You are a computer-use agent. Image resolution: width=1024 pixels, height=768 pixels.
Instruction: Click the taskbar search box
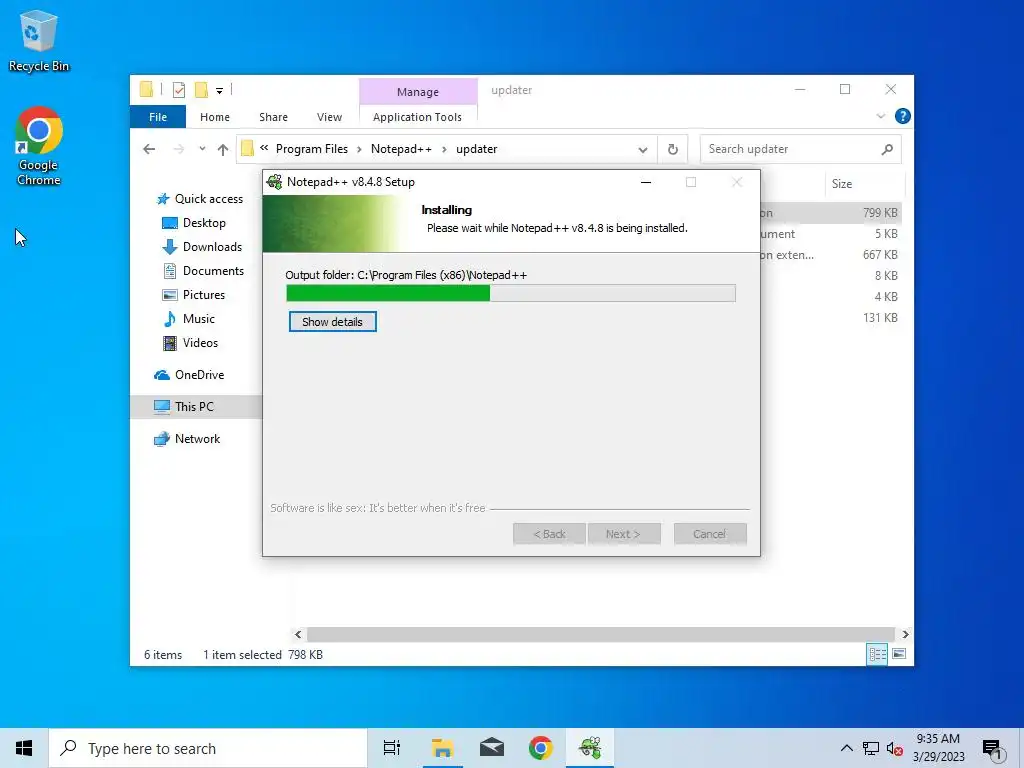pos(208,748)
